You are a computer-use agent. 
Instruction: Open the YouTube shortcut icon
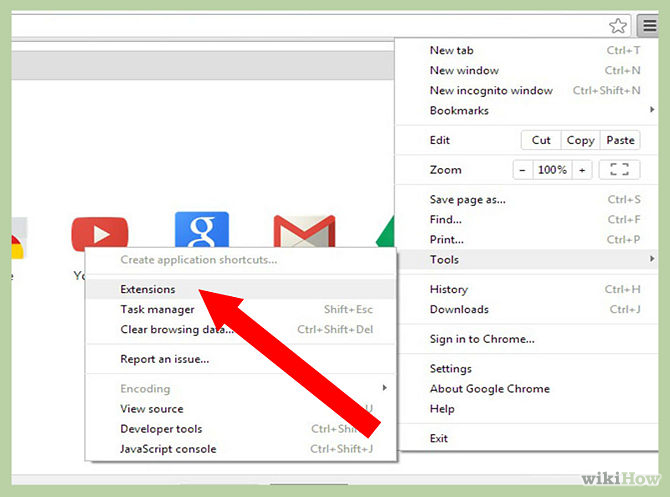coord(100,234)
